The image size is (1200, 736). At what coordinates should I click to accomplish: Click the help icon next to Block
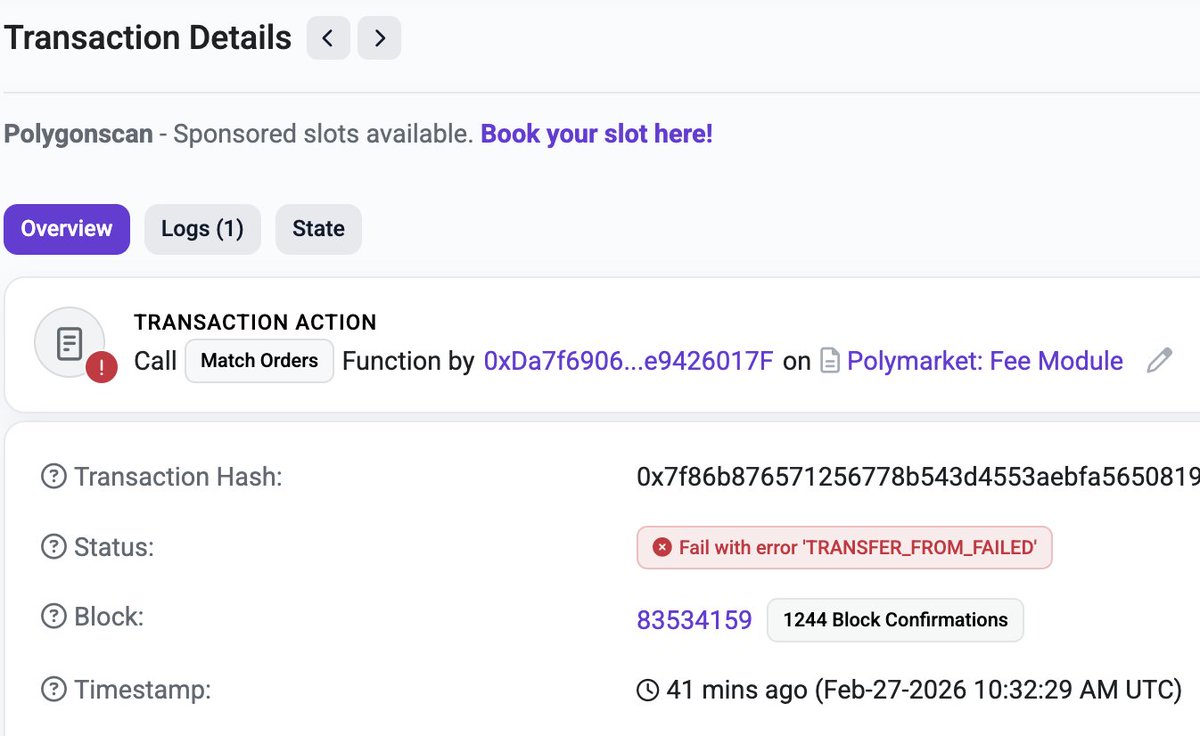click(53, 617)
